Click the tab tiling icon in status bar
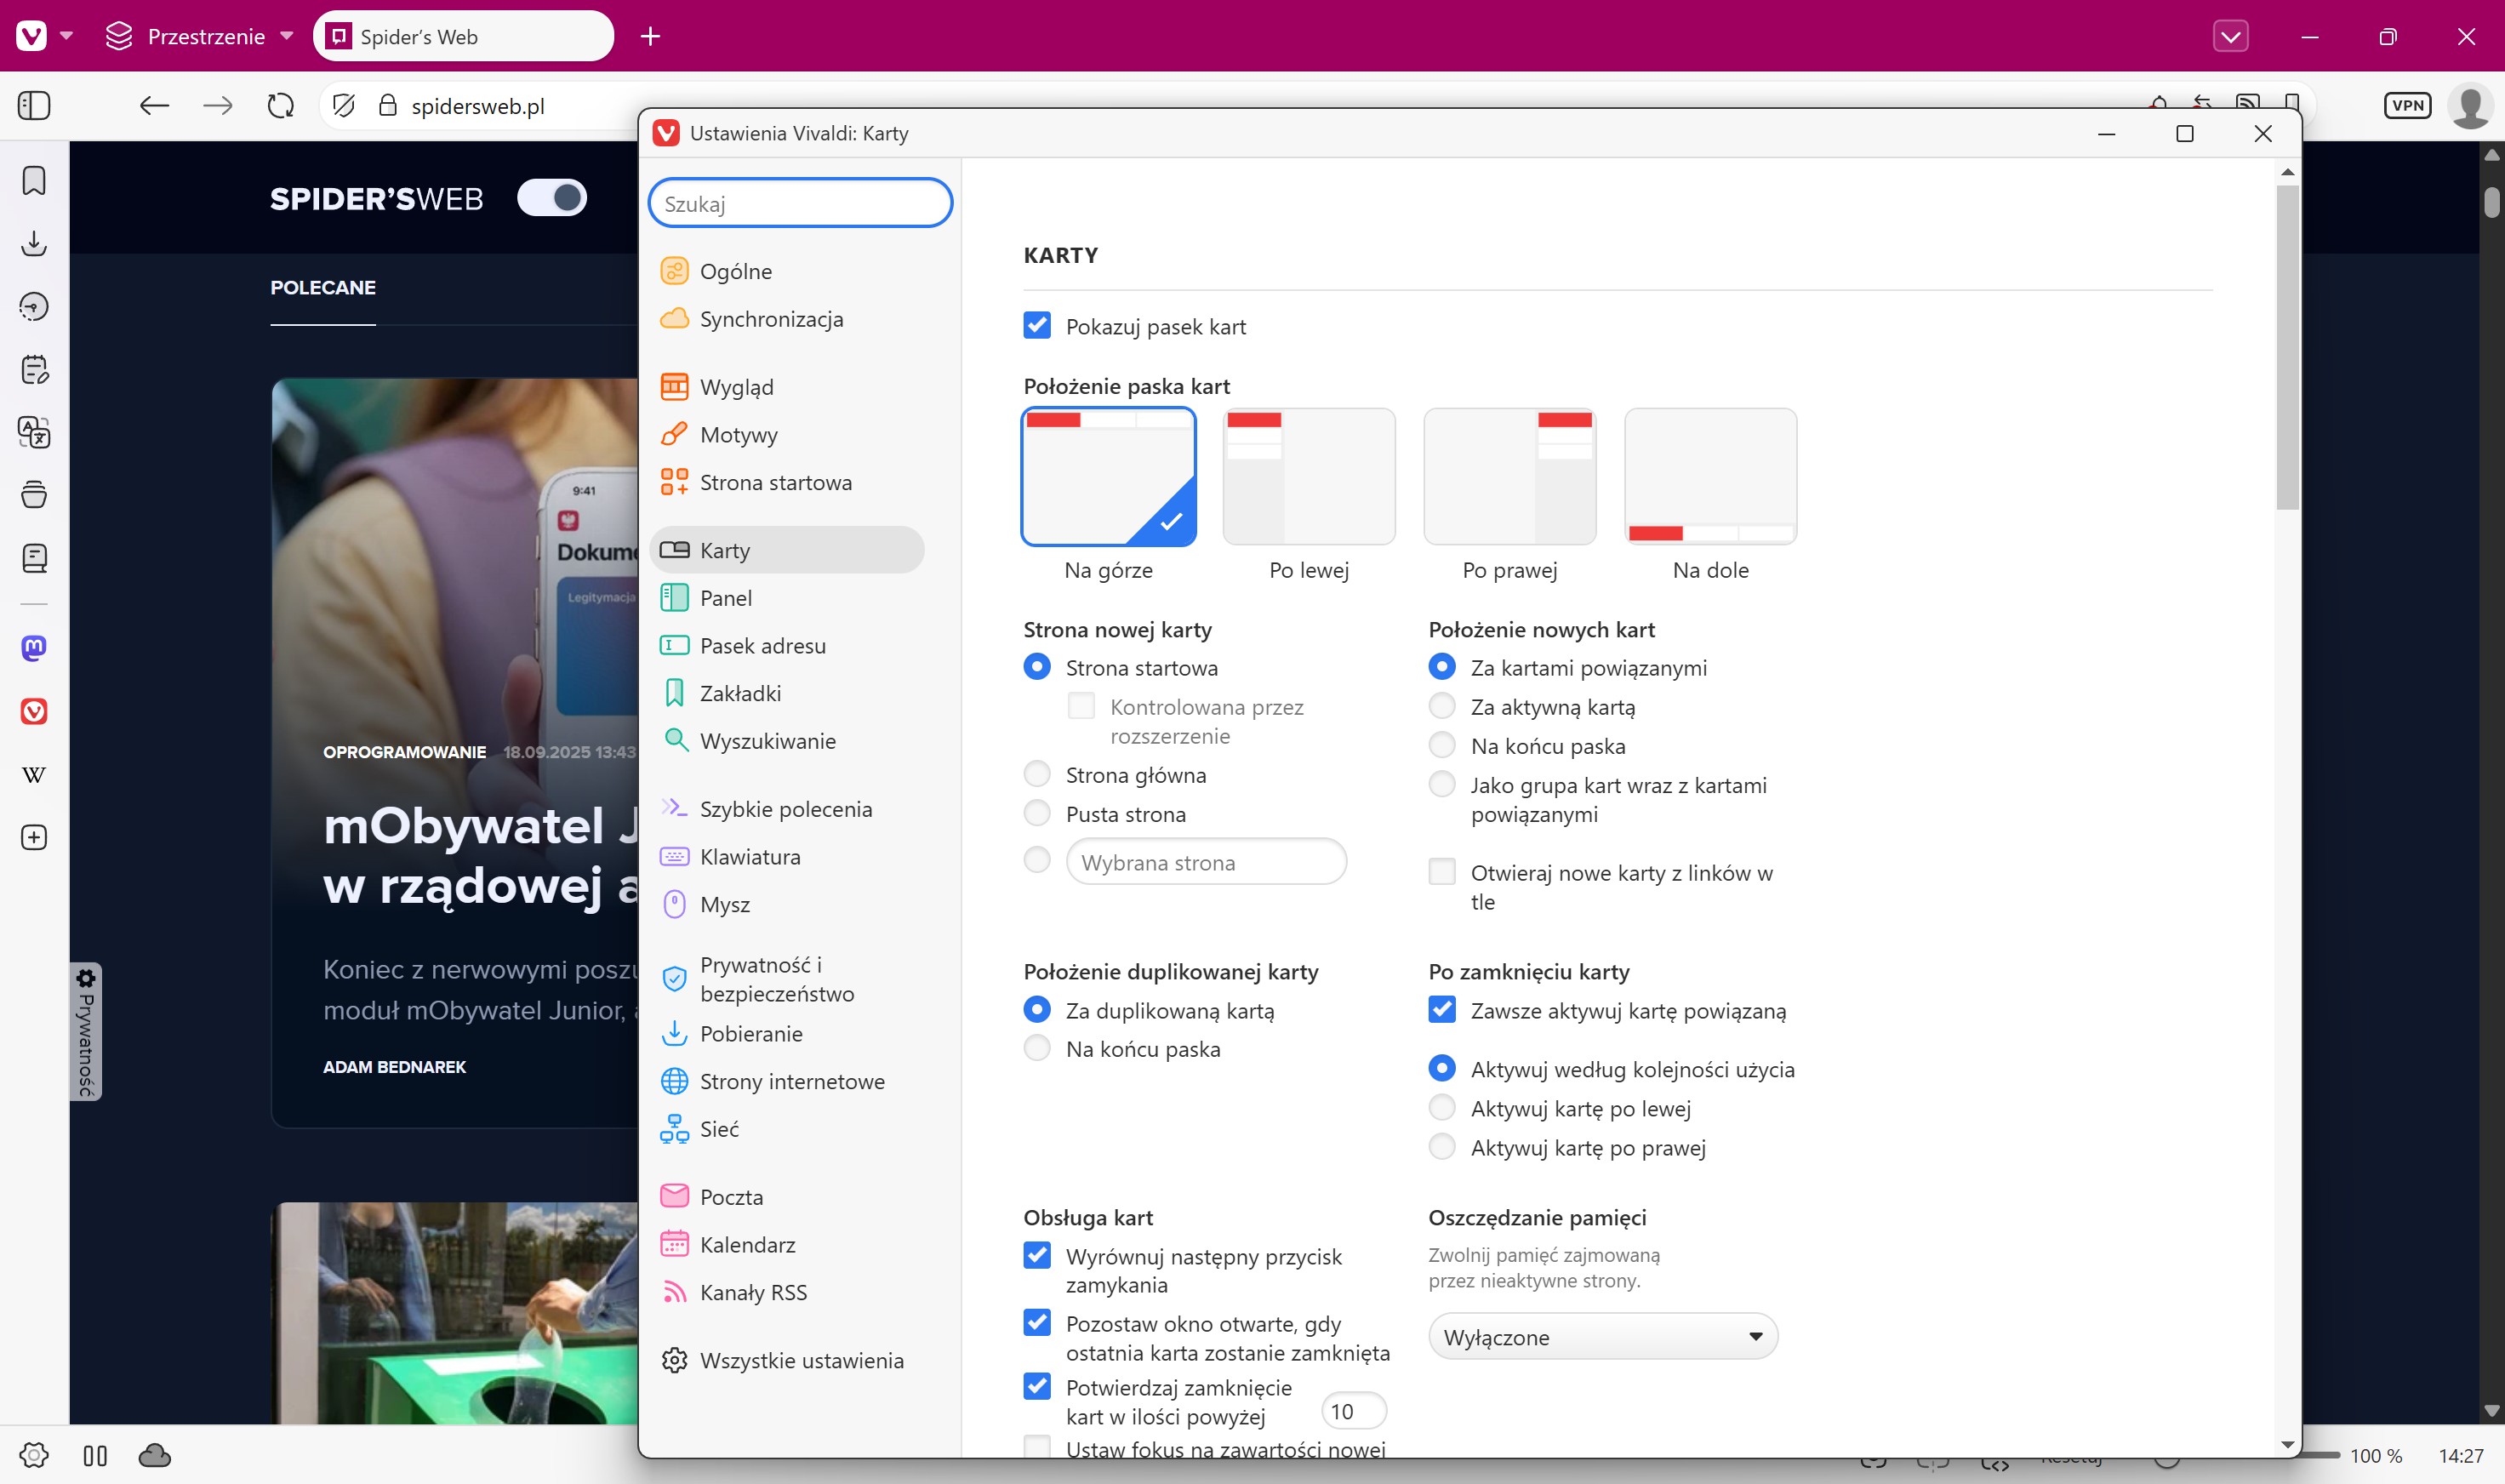The width and height of the screenshot is (2505, 1484). [x=95, y=1455]
